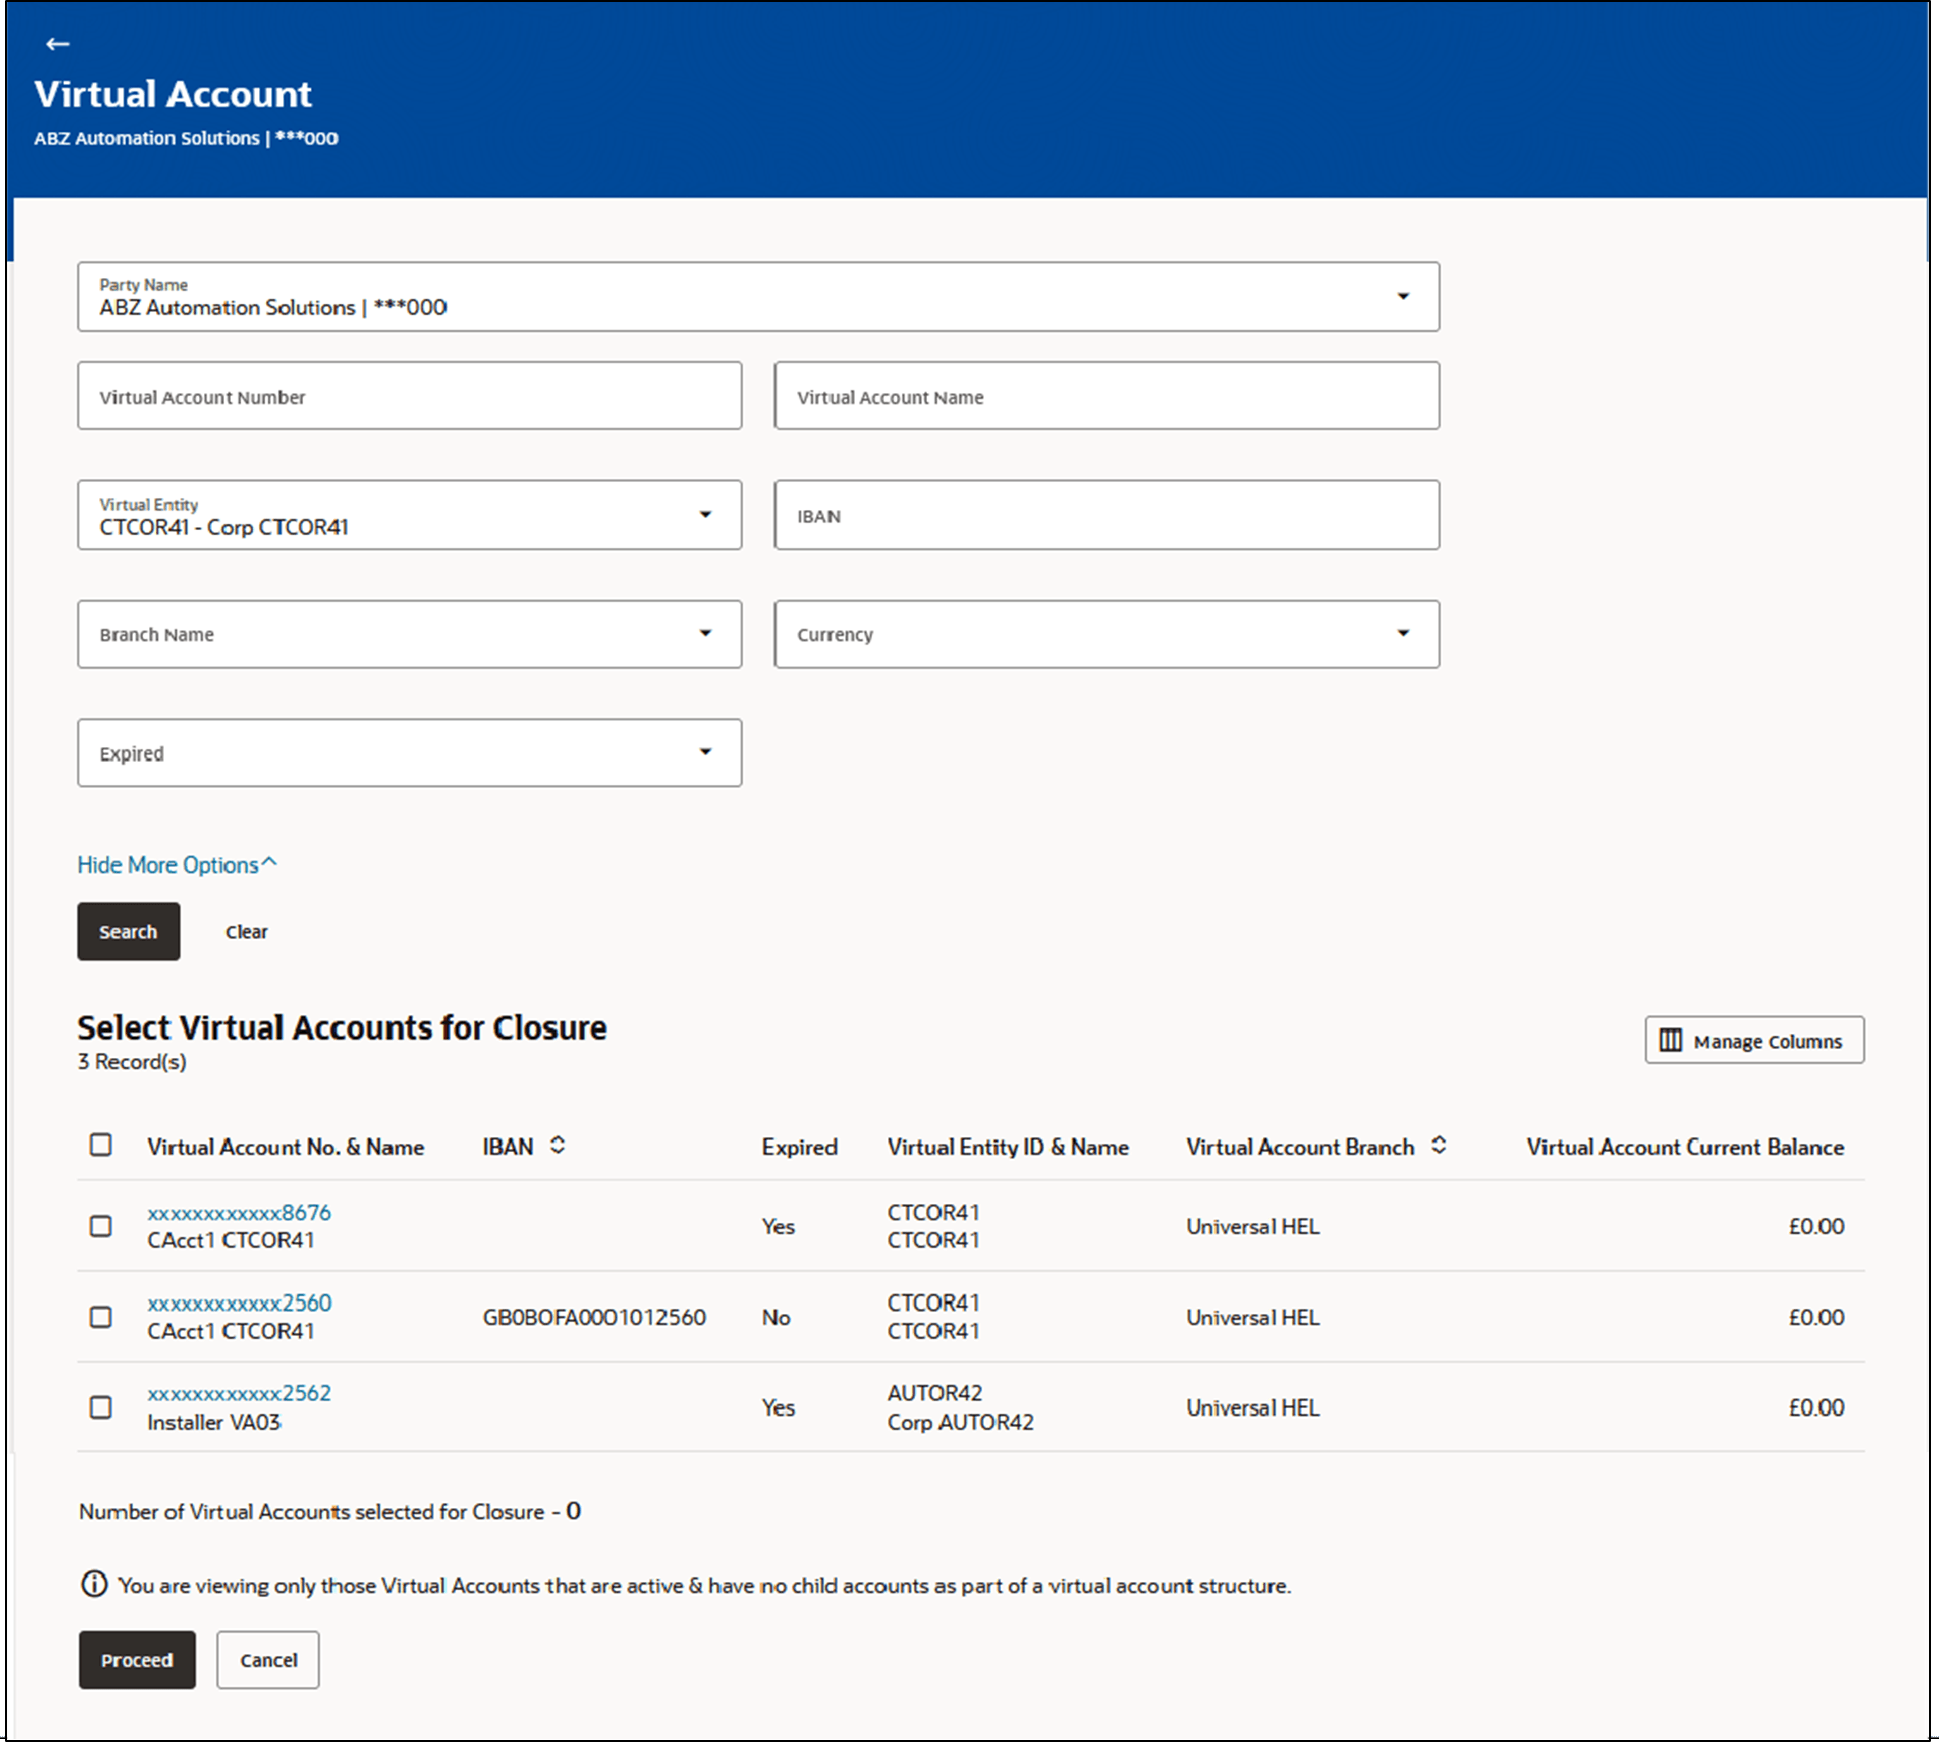1939x1742 pixels.
Task: Open the Virtual Entity dropdown
Action: coord(706,515)
